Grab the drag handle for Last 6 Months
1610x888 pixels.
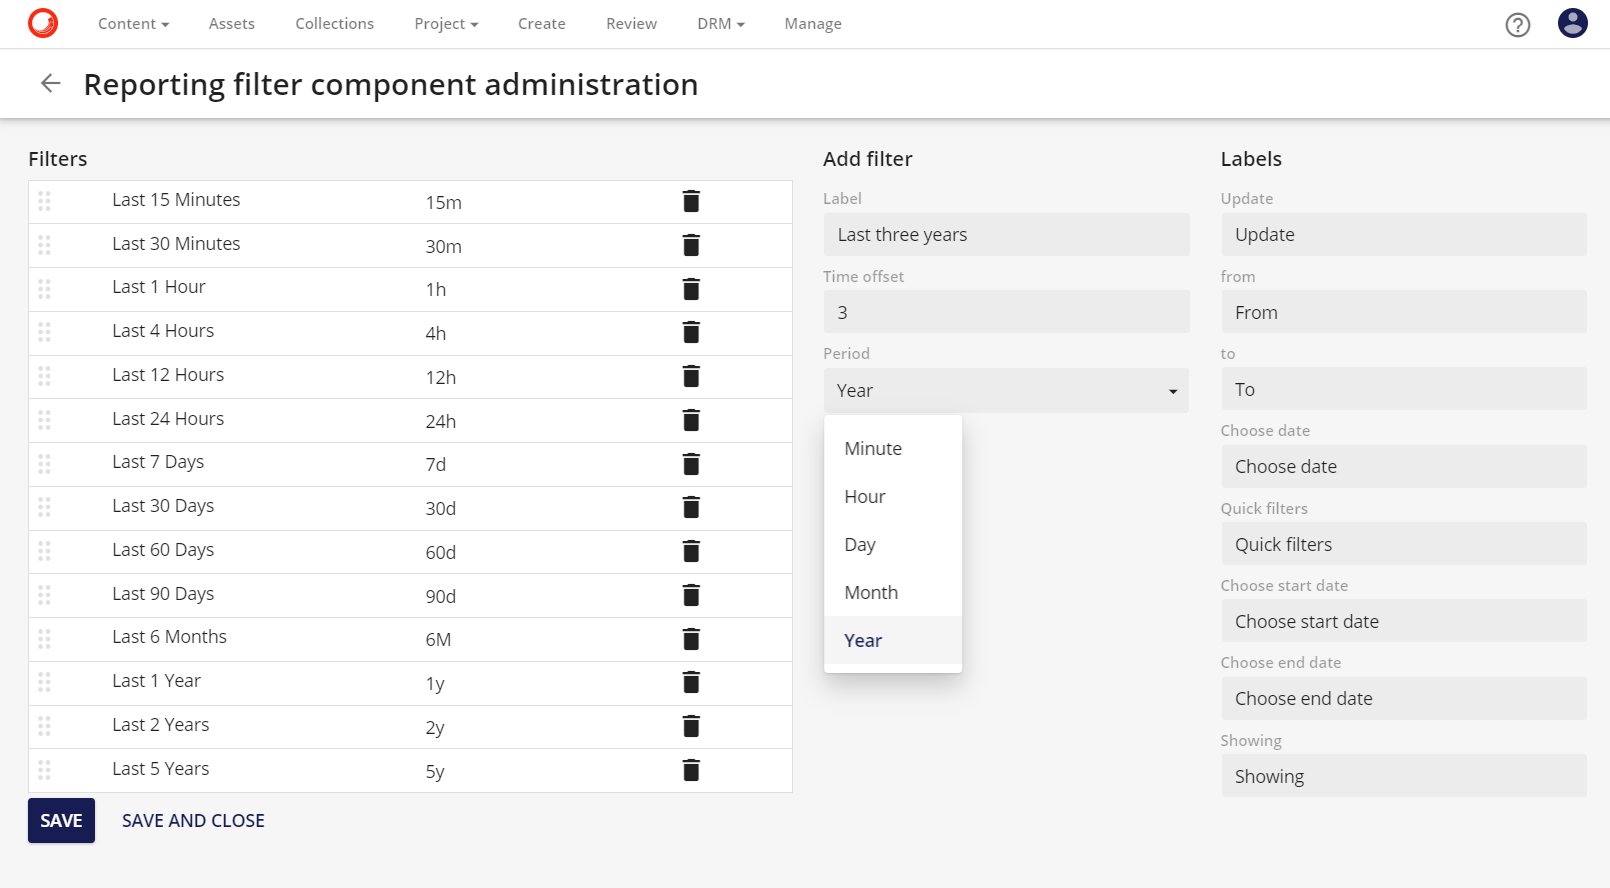[x=44, y=639]
